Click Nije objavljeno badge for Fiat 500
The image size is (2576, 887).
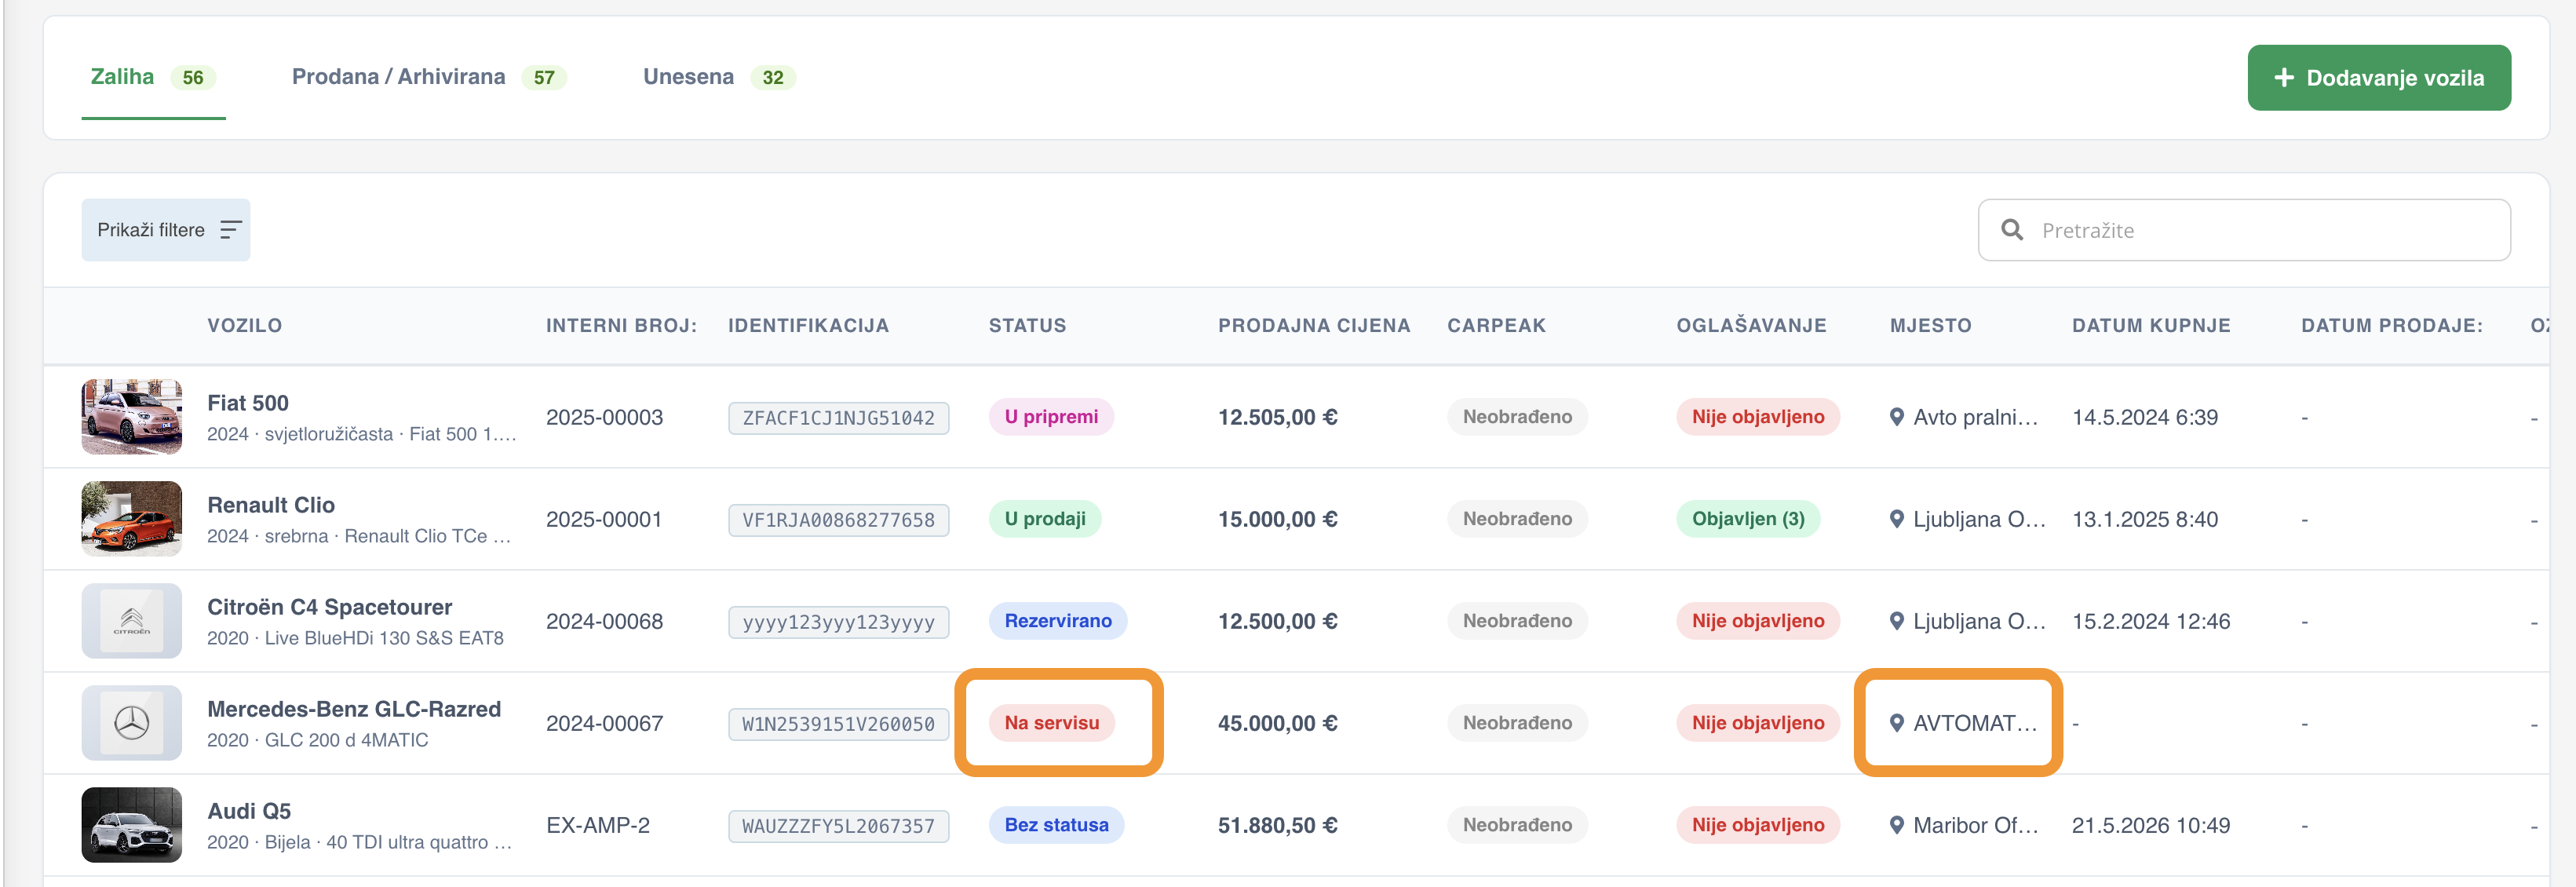[1758, 417]
